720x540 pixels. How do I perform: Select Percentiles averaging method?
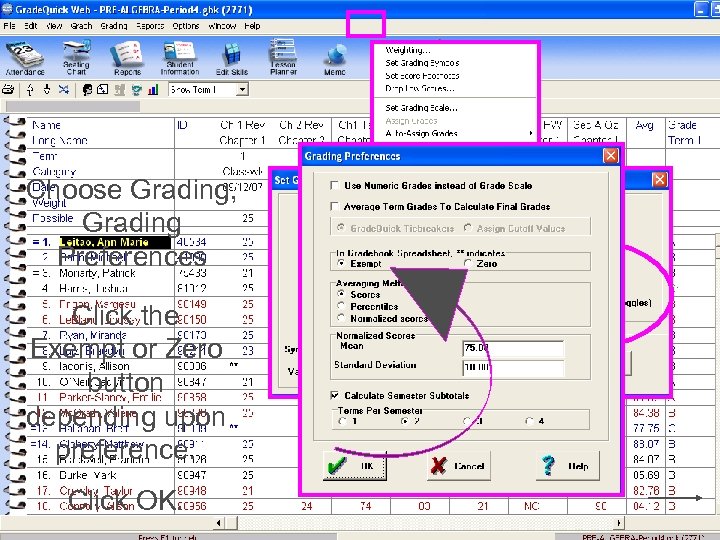coord(341,306)
